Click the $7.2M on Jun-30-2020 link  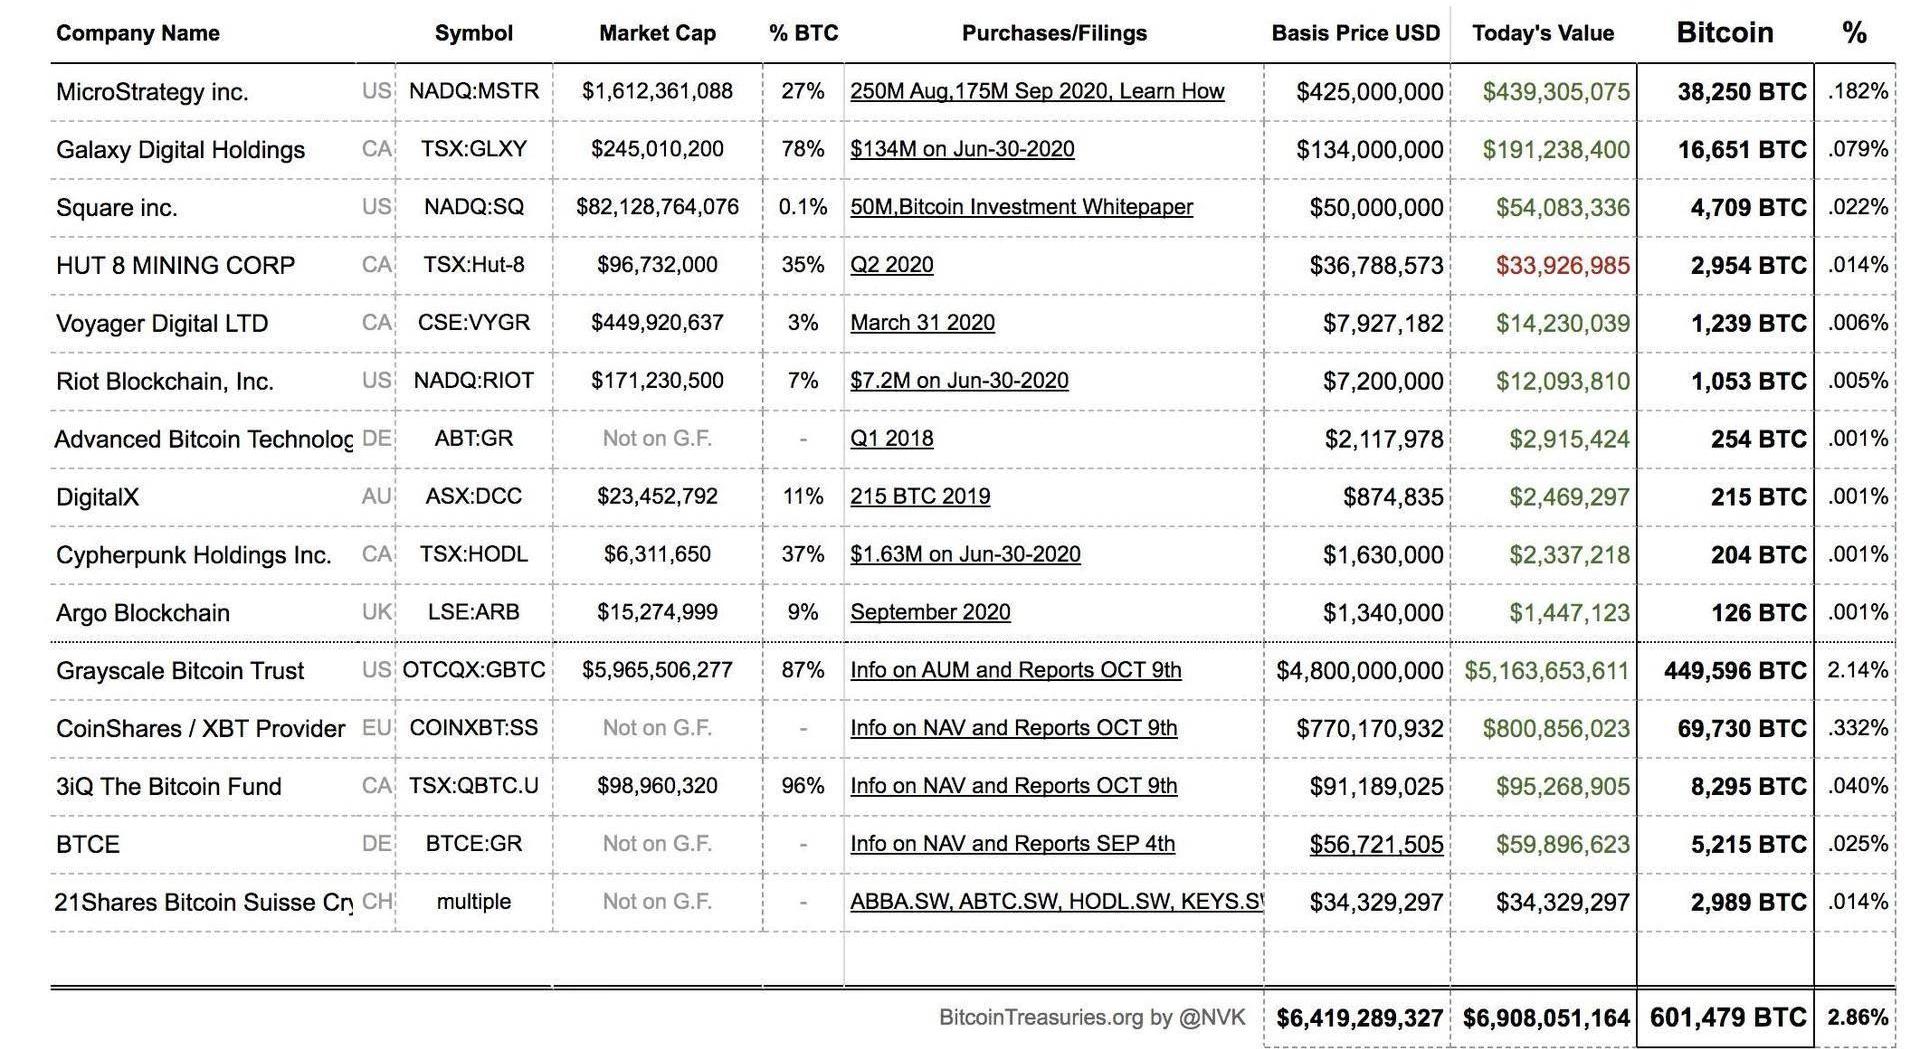pyautogui.click(x=959, y=381)
